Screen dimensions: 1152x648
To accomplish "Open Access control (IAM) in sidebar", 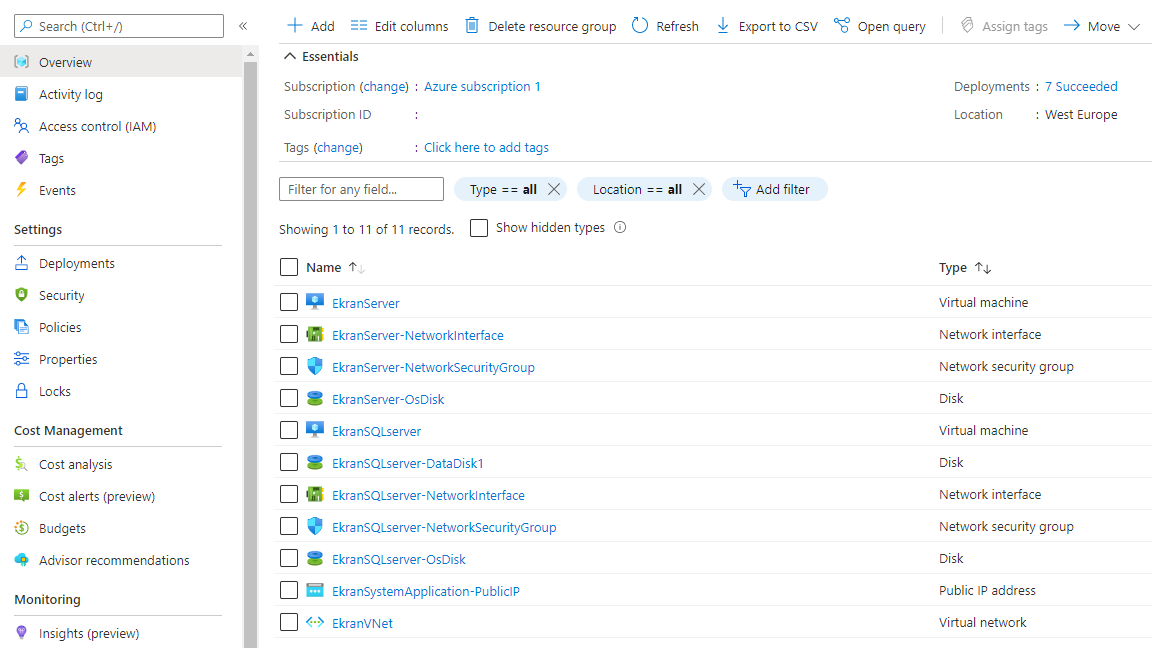I will (x=97, y=127).
